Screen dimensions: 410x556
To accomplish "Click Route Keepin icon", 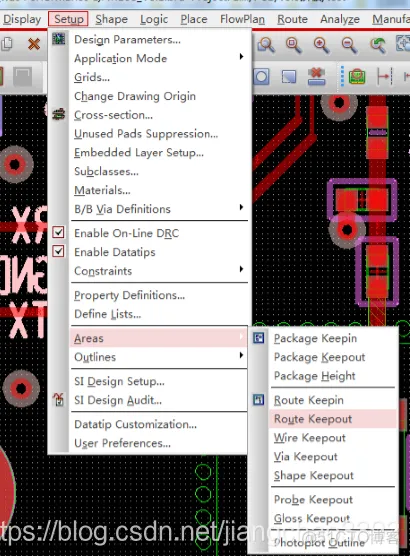I will pos(259,400).
